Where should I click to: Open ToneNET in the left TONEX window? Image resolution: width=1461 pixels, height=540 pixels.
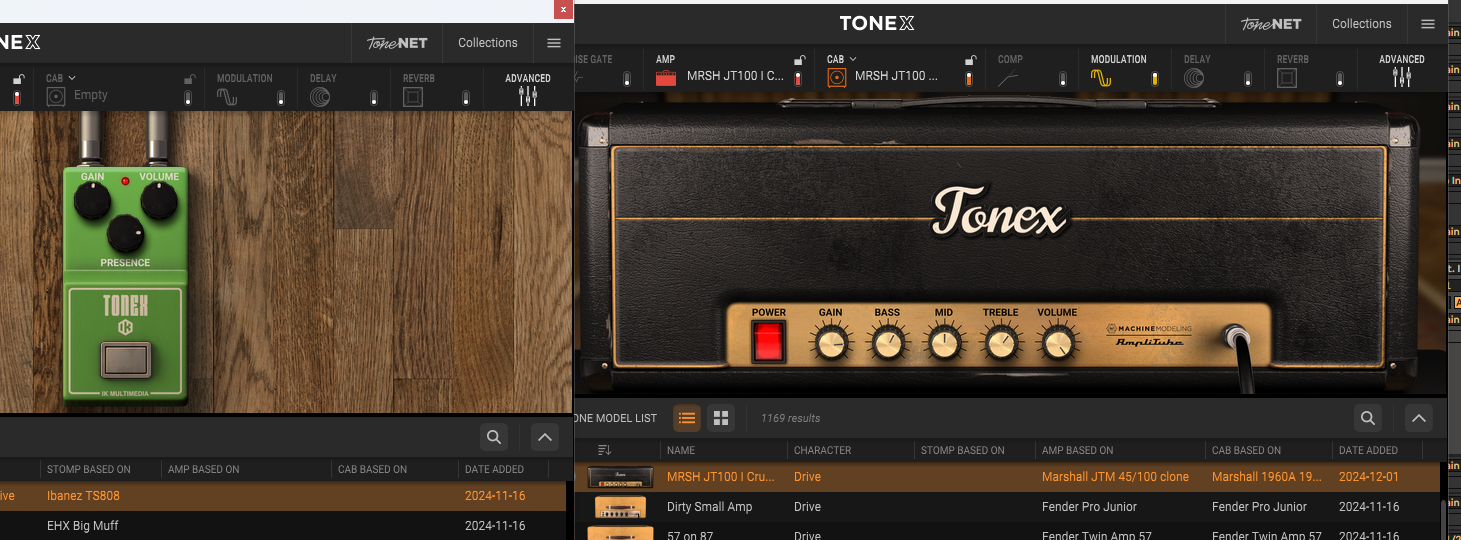[x=397, y=43]
